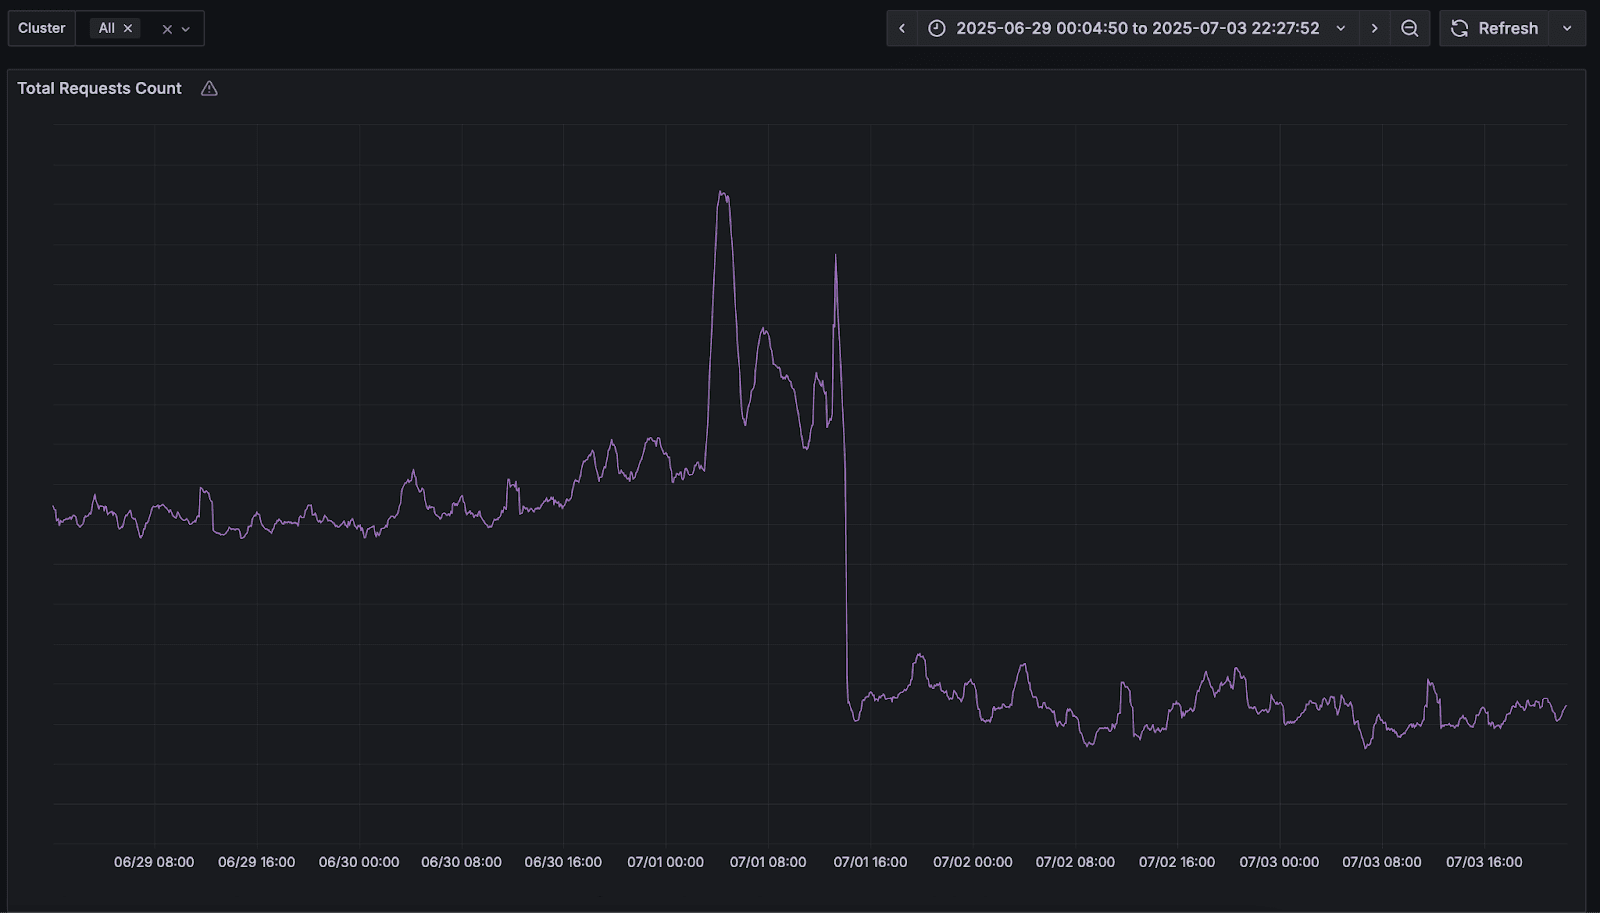The height and width of the screenshot is (913, 1600).
Task: Select the All tag in the Cluster filter
Action: pyautogui.click(x=108, y=28)
